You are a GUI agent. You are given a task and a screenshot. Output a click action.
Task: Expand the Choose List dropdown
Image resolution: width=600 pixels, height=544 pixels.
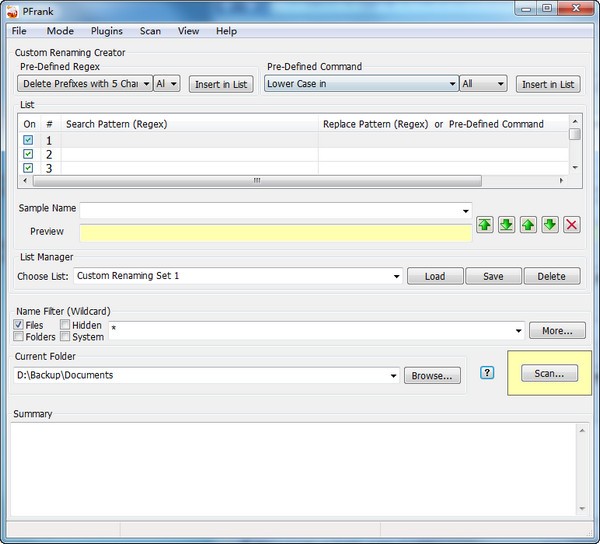tap(396, 276)
